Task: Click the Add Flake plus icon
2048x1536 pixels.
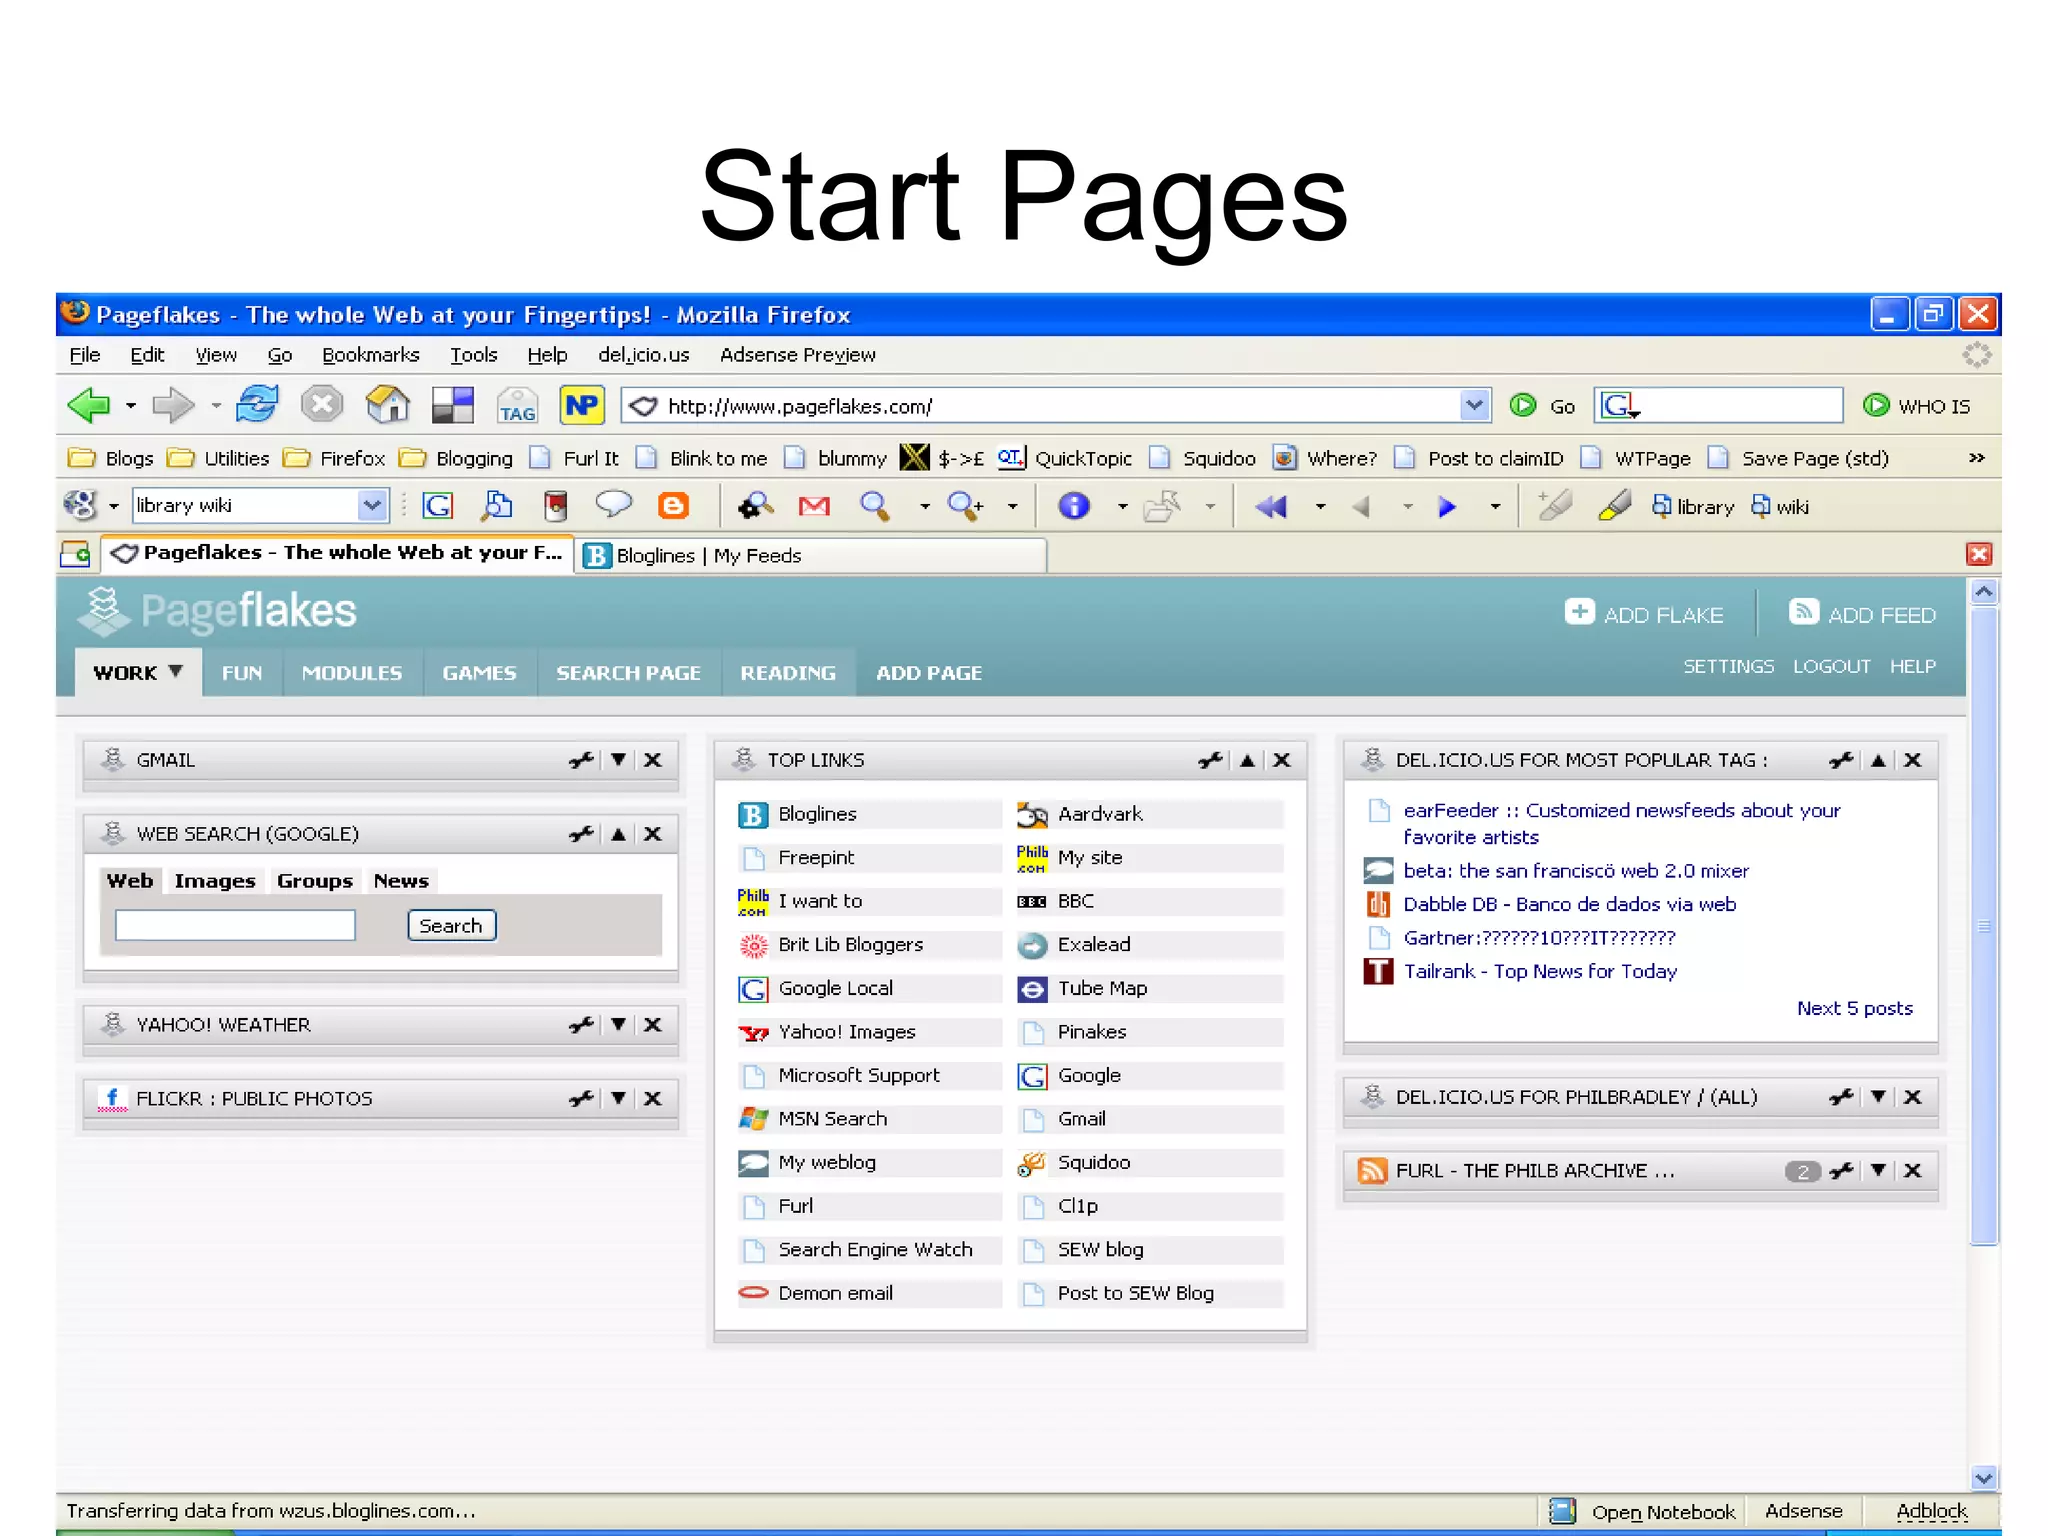Action: 1579,612
